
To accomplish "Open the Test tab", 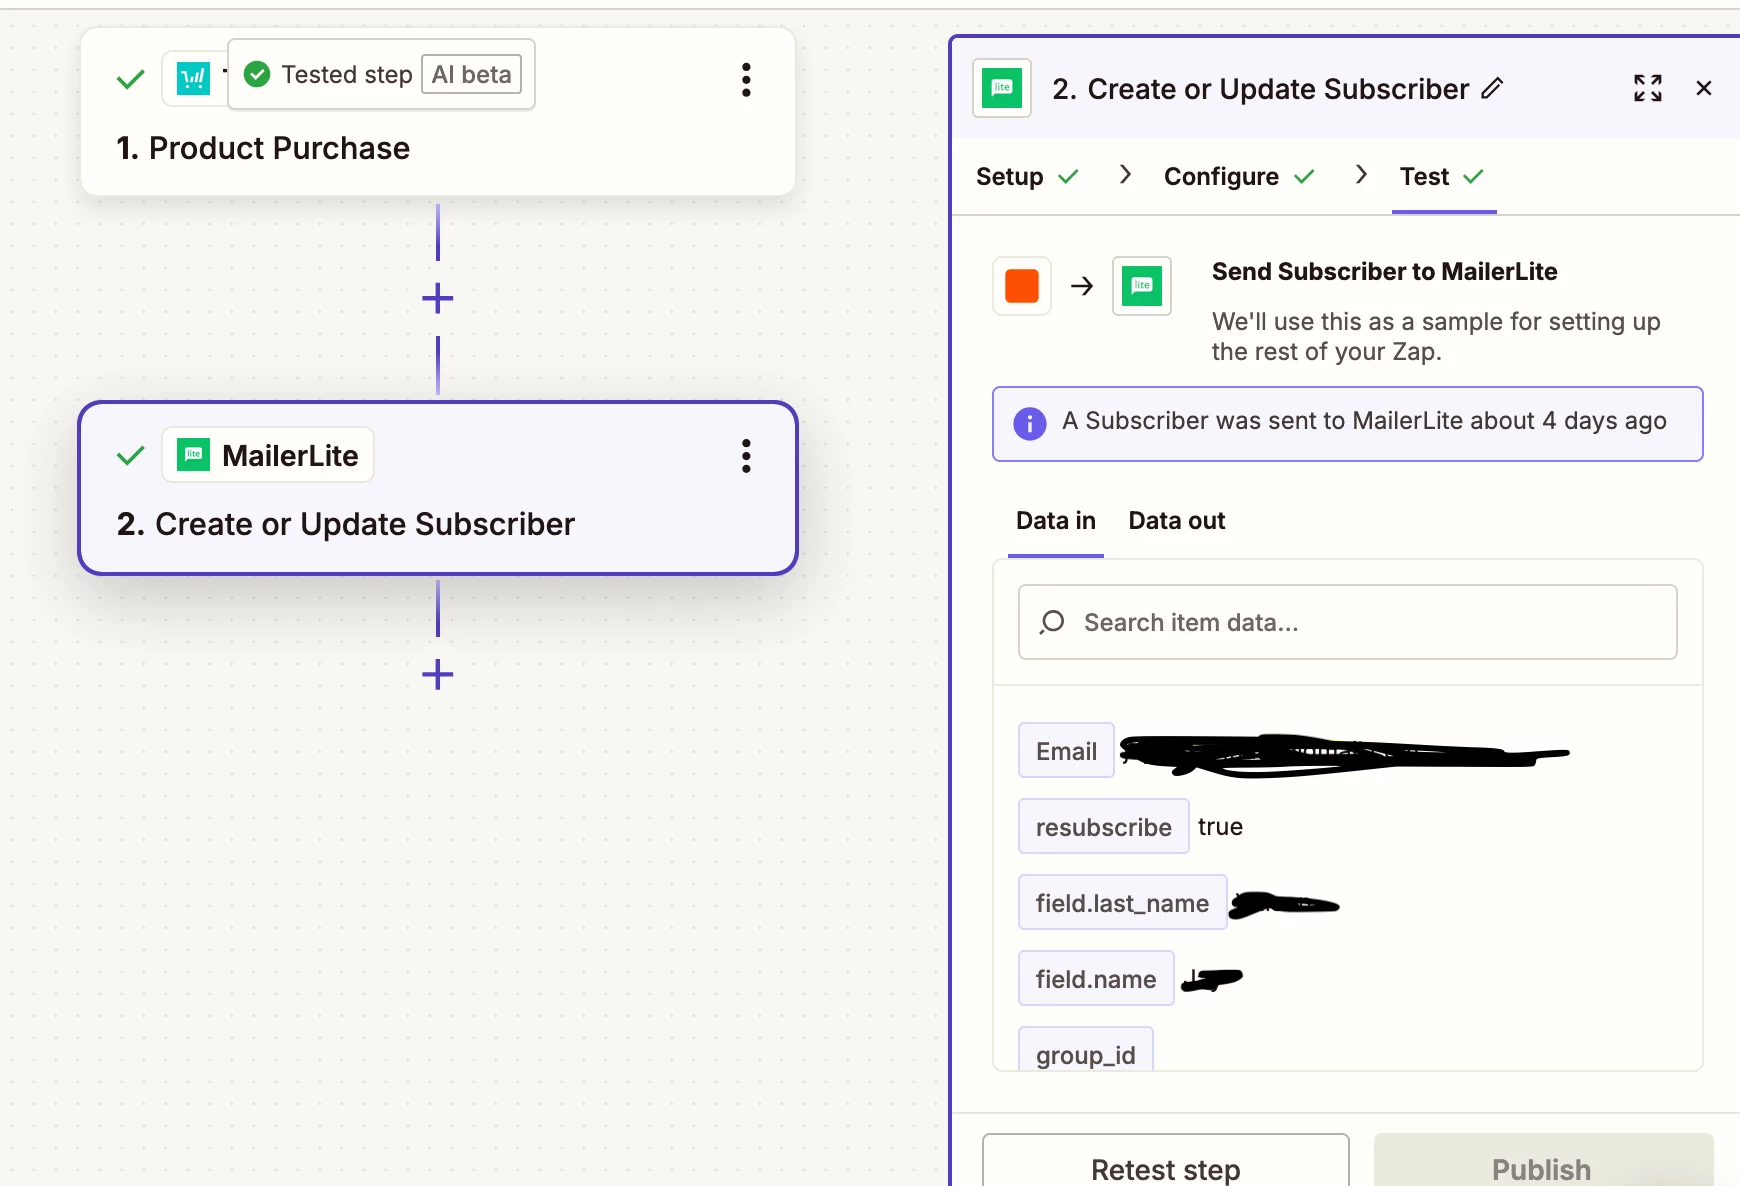I will pyautogui.click(x=1443, y=177).
